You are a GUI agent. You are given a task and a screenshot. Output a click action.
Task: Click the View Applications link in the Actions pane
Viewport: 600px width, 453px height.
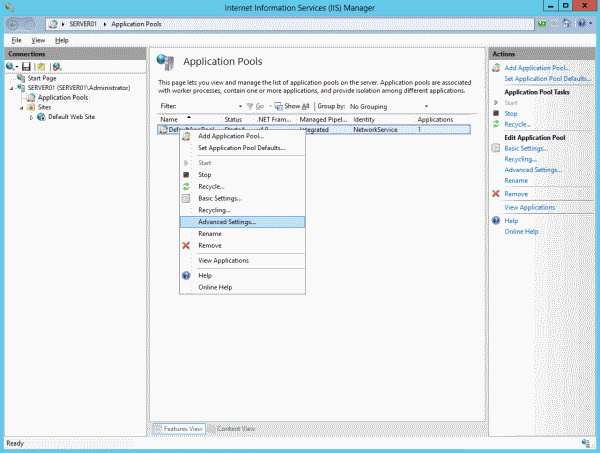pyautogui.click(x=530, y=207)
